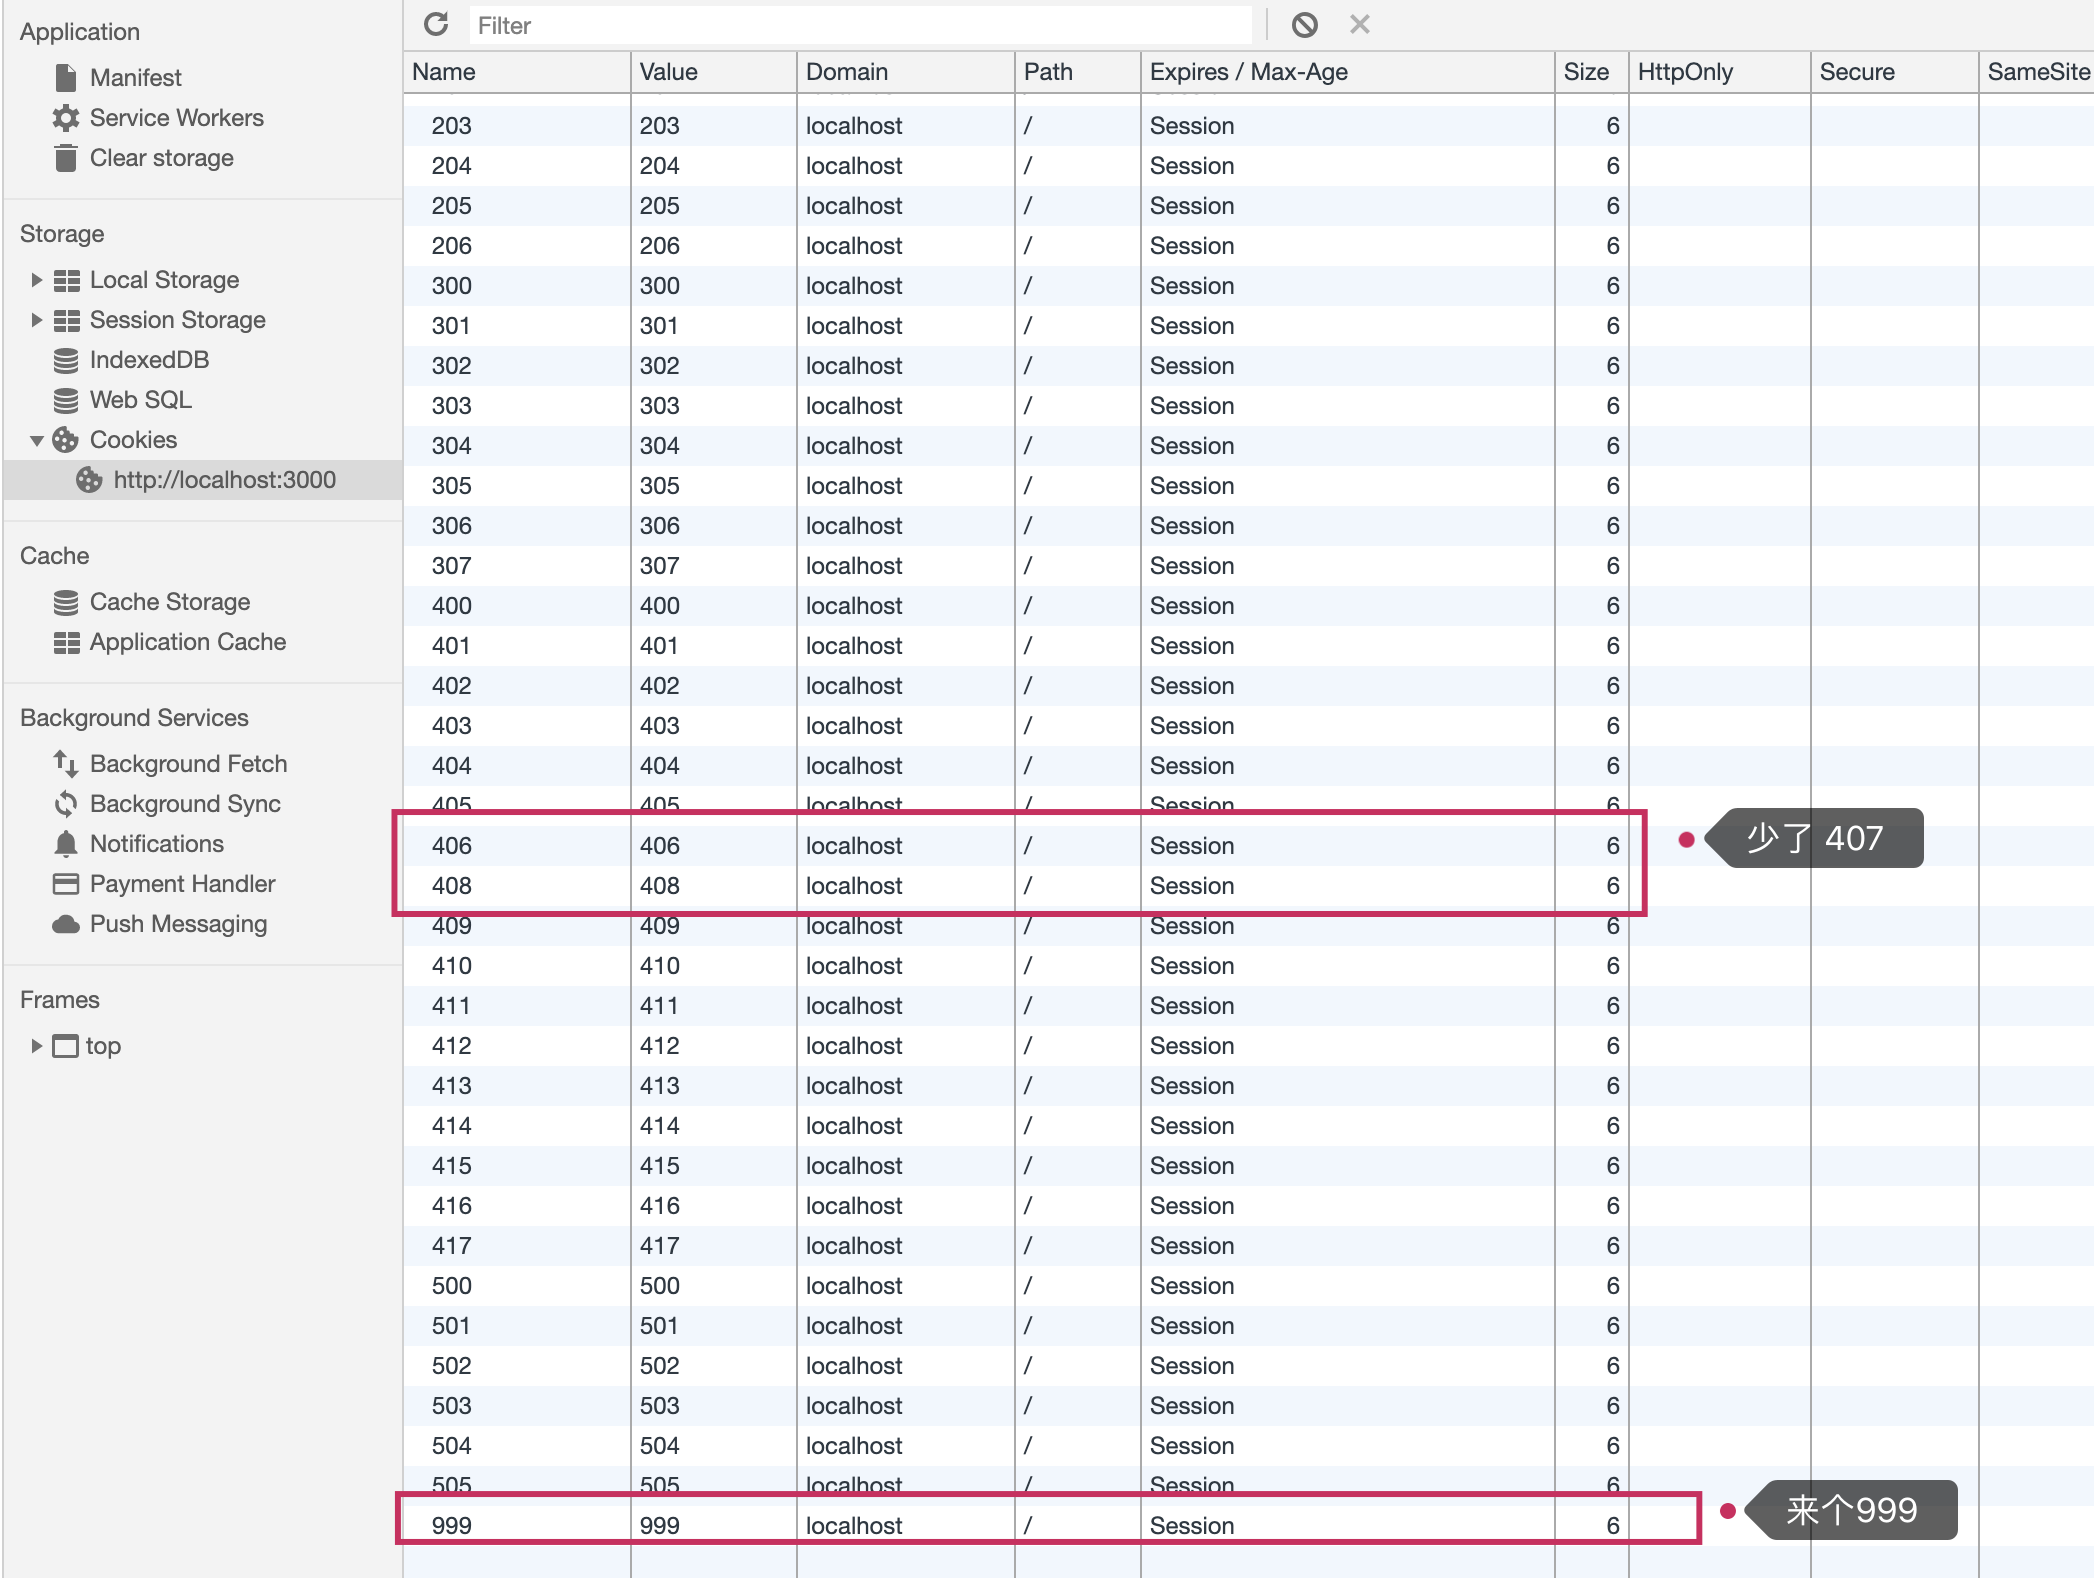Click in the Filter input field
The height and width of the screenshot is (1578, 2094).
coord(860,25)
